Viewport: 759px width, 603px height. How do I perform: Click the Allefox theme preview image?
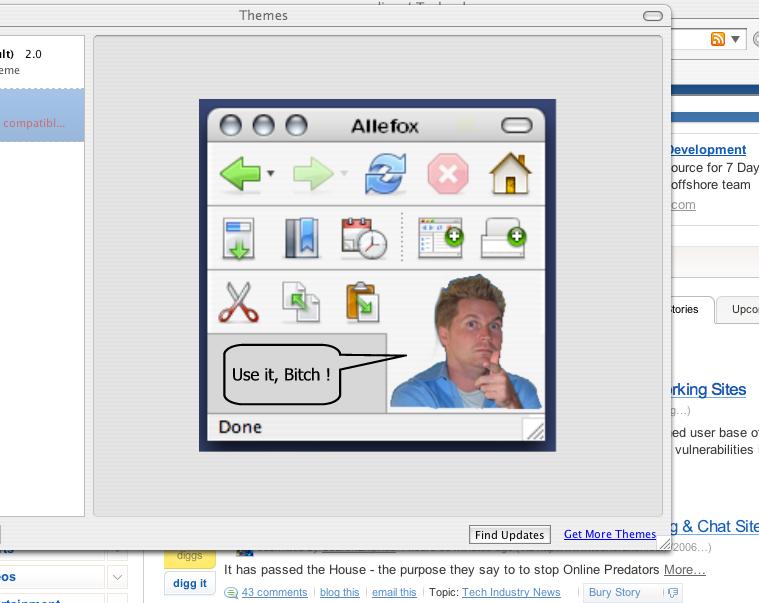377,275
